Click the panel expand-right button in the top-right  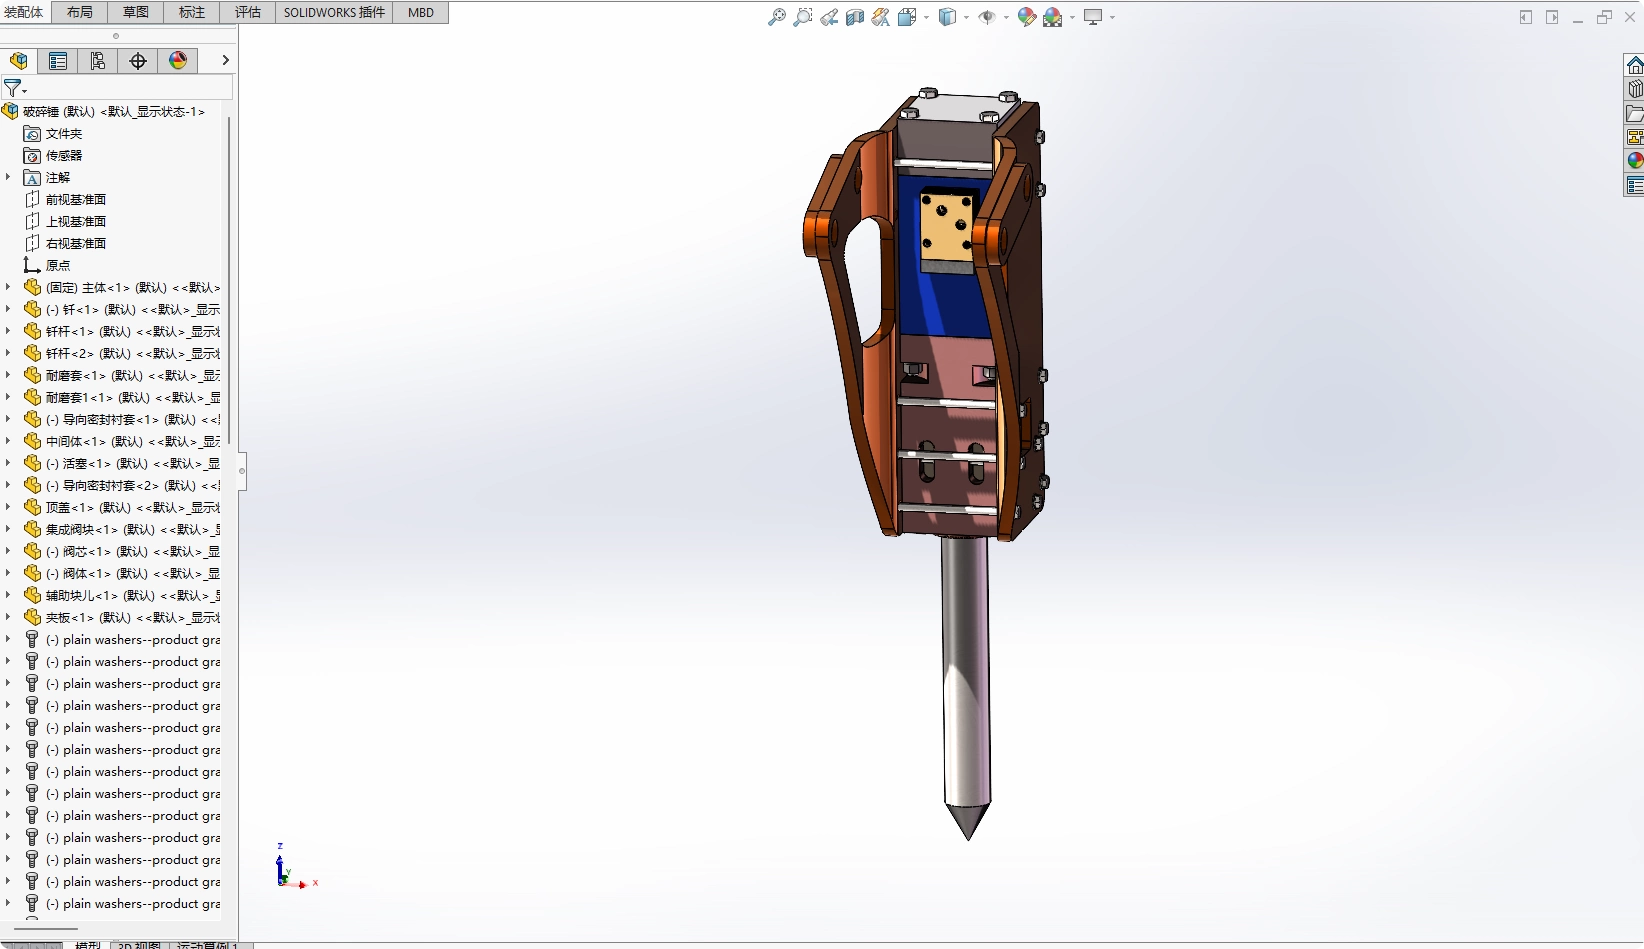coord(1552,17)
